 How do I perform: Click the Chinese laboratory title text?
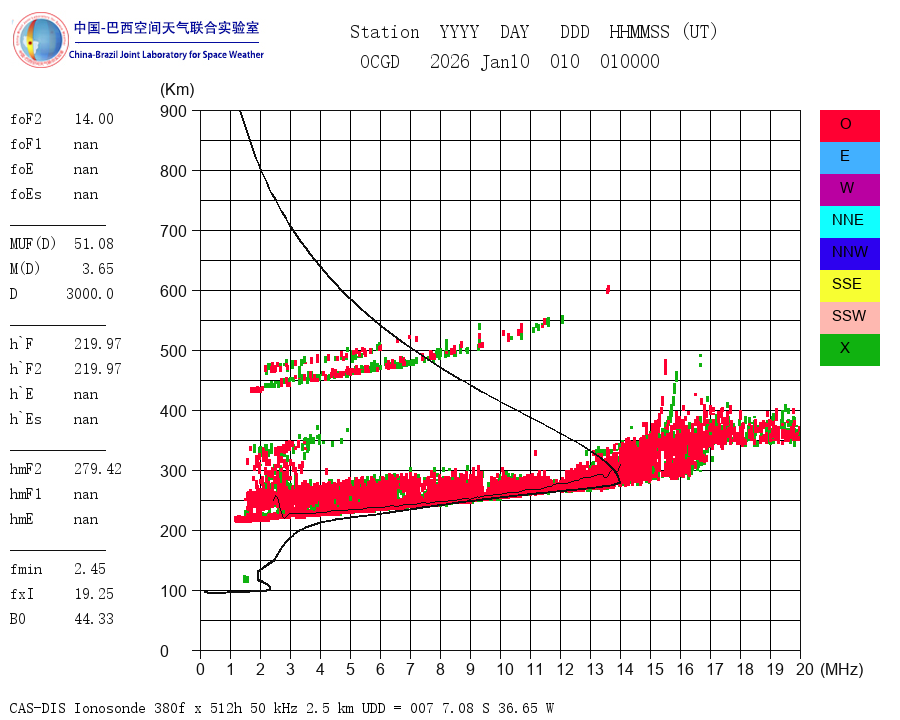(166, 28)
